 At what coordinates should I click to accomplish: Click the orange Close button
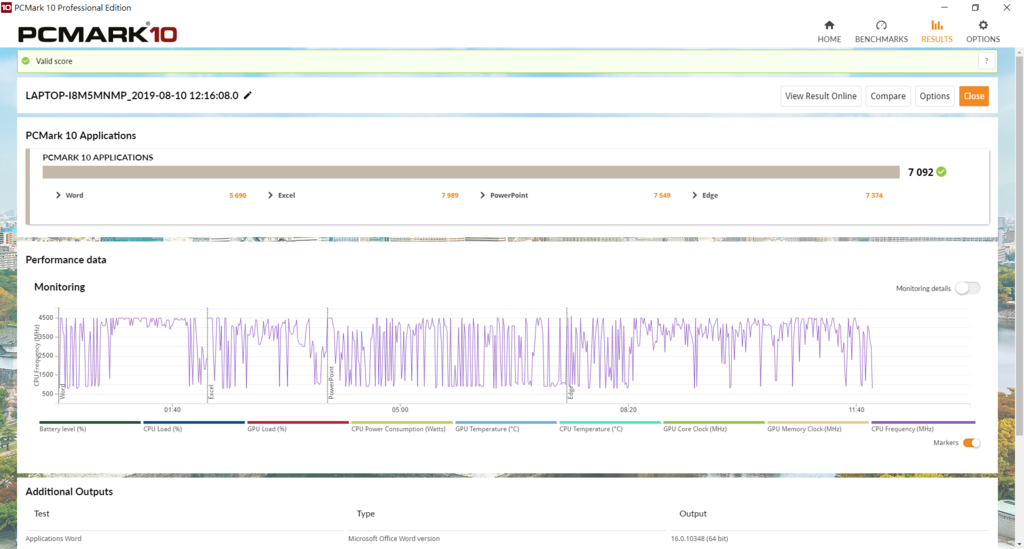[x=973, y=96]
